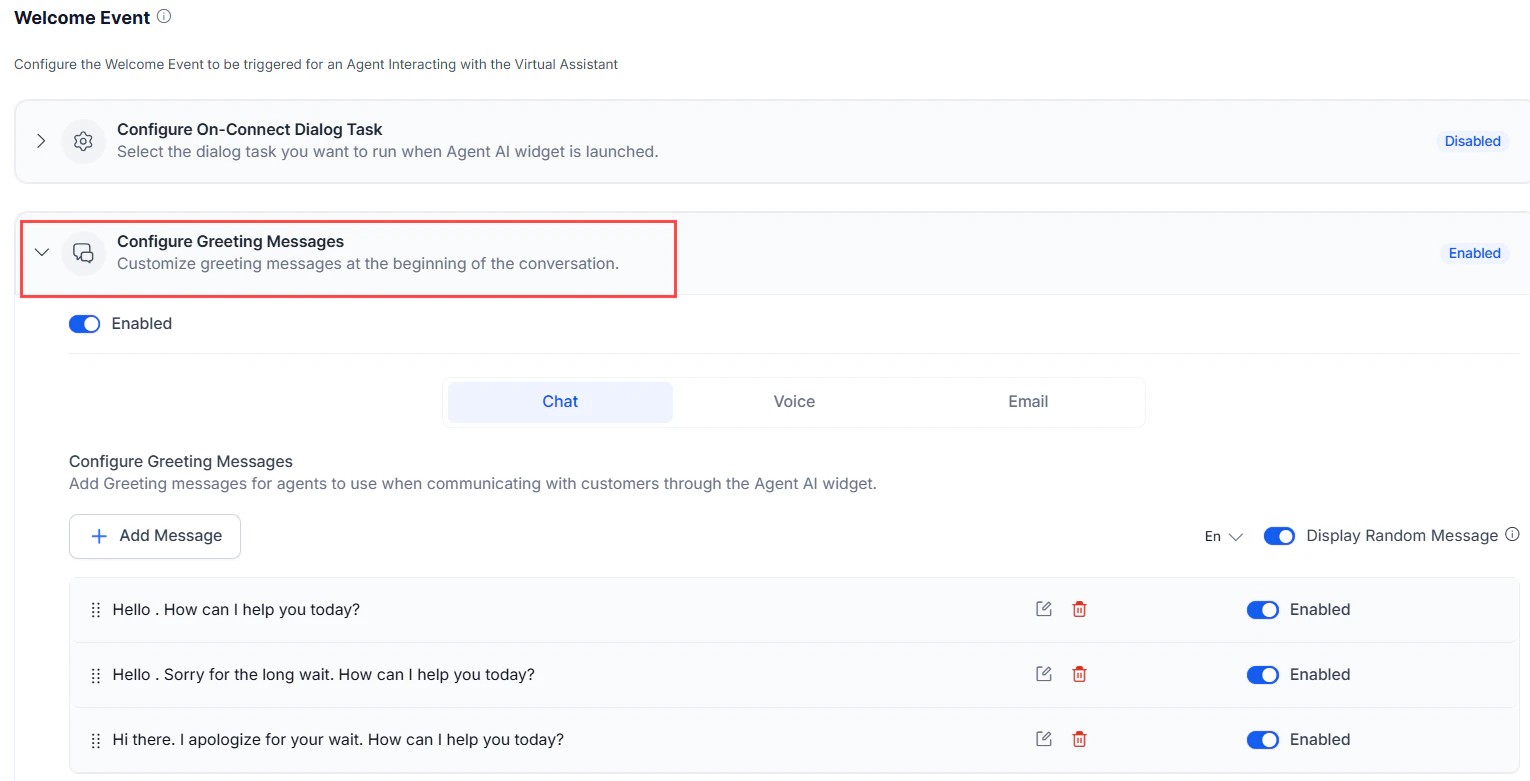This screenshot has height=781, width=1530.
Task: Click the 'Disabled' status label on Dialog Task
Action: (1471, 141)
